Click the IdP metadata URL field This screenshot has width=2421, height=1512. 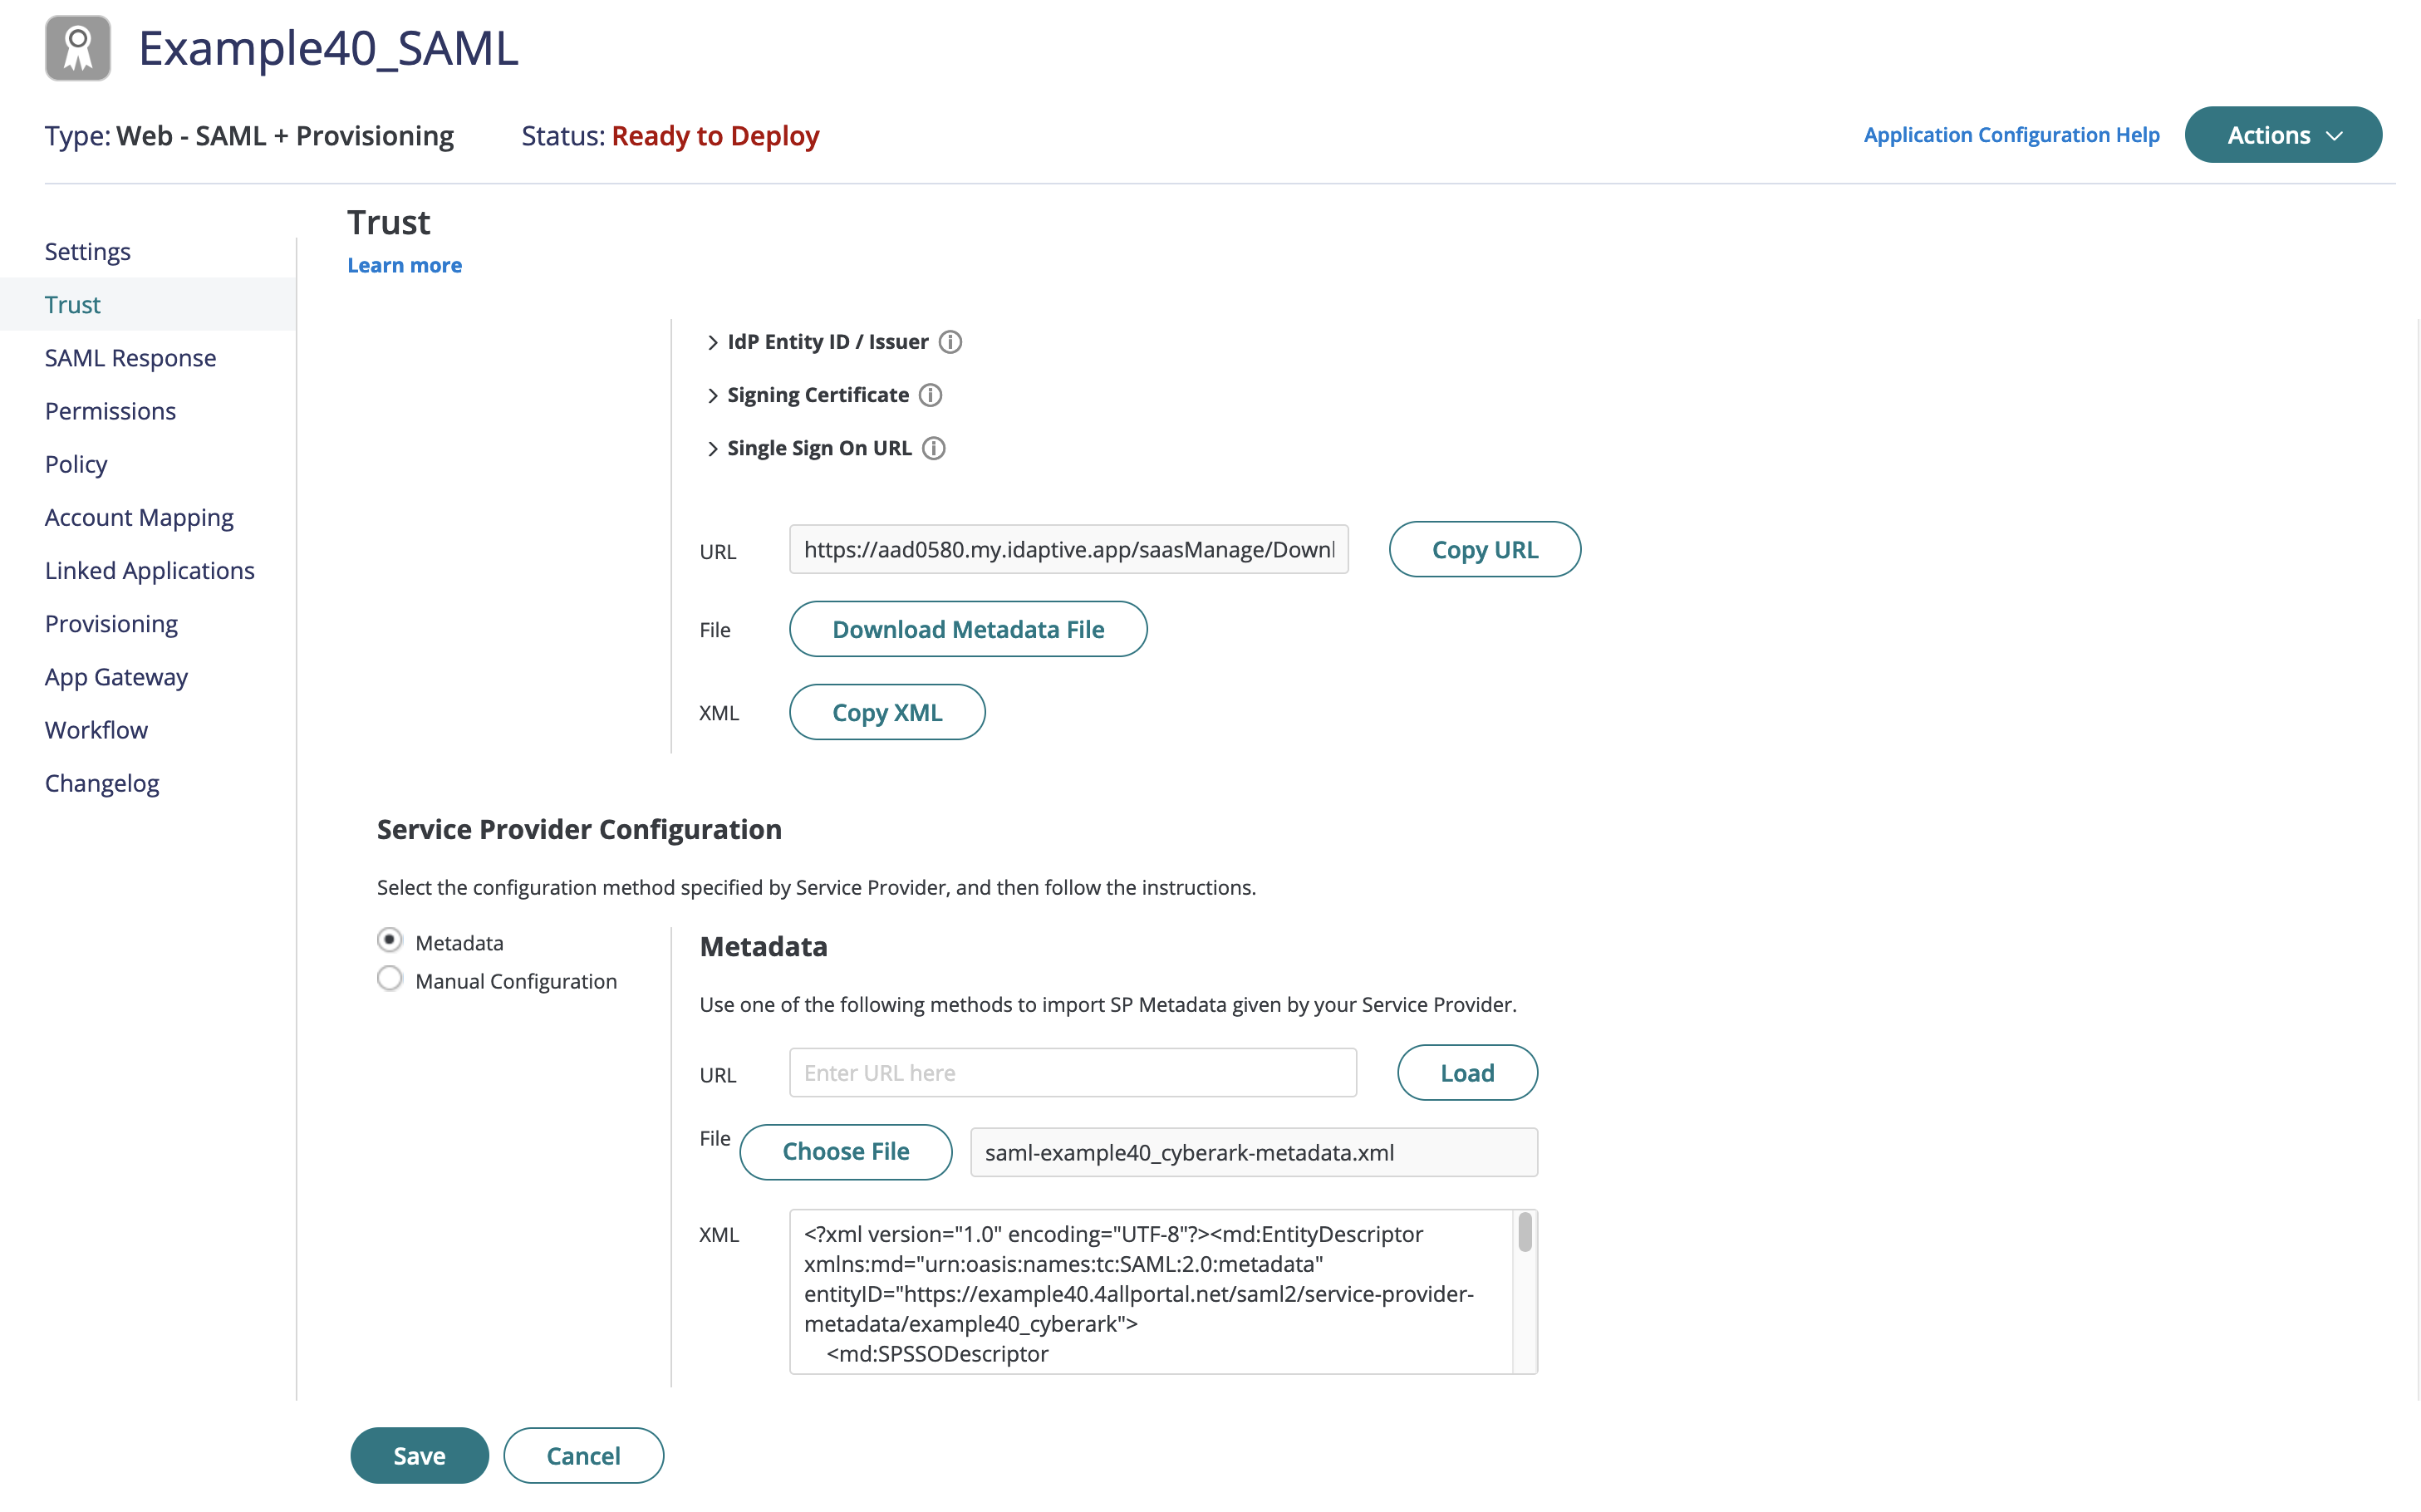[x=1068, y=549]
